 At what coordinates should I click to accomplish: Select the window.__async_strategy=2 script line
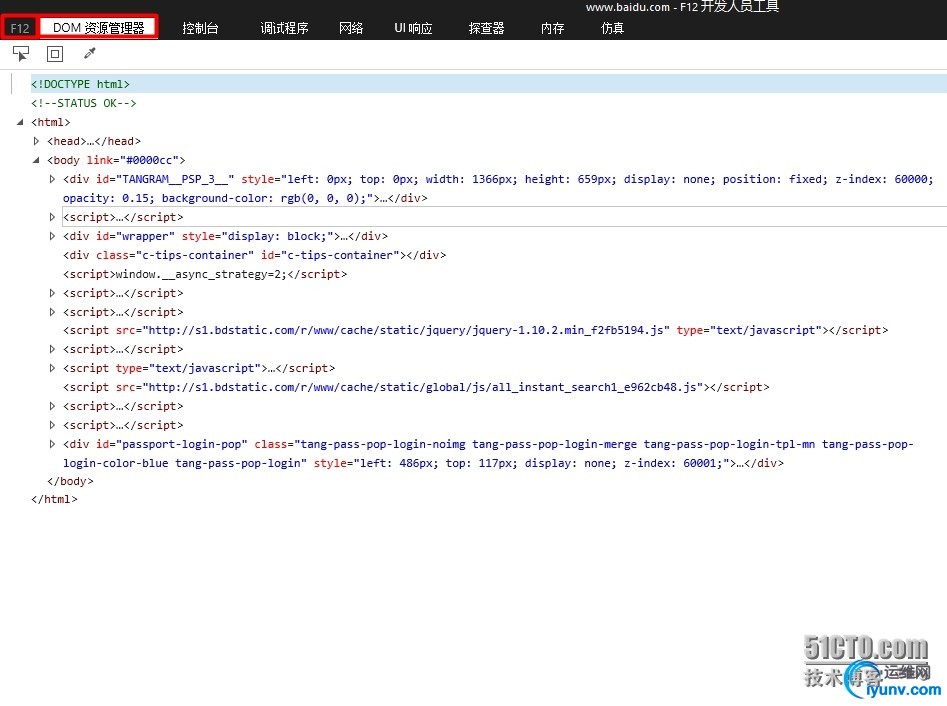point(205,274)
